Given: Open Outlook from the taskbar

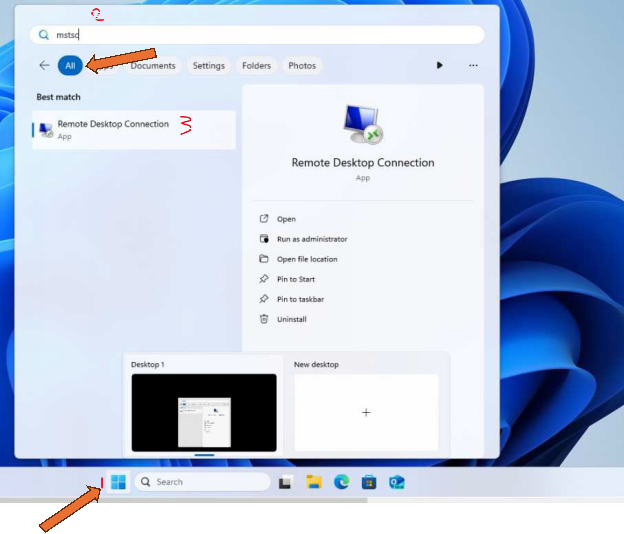Looking at the screenshot, I should 396,482.
